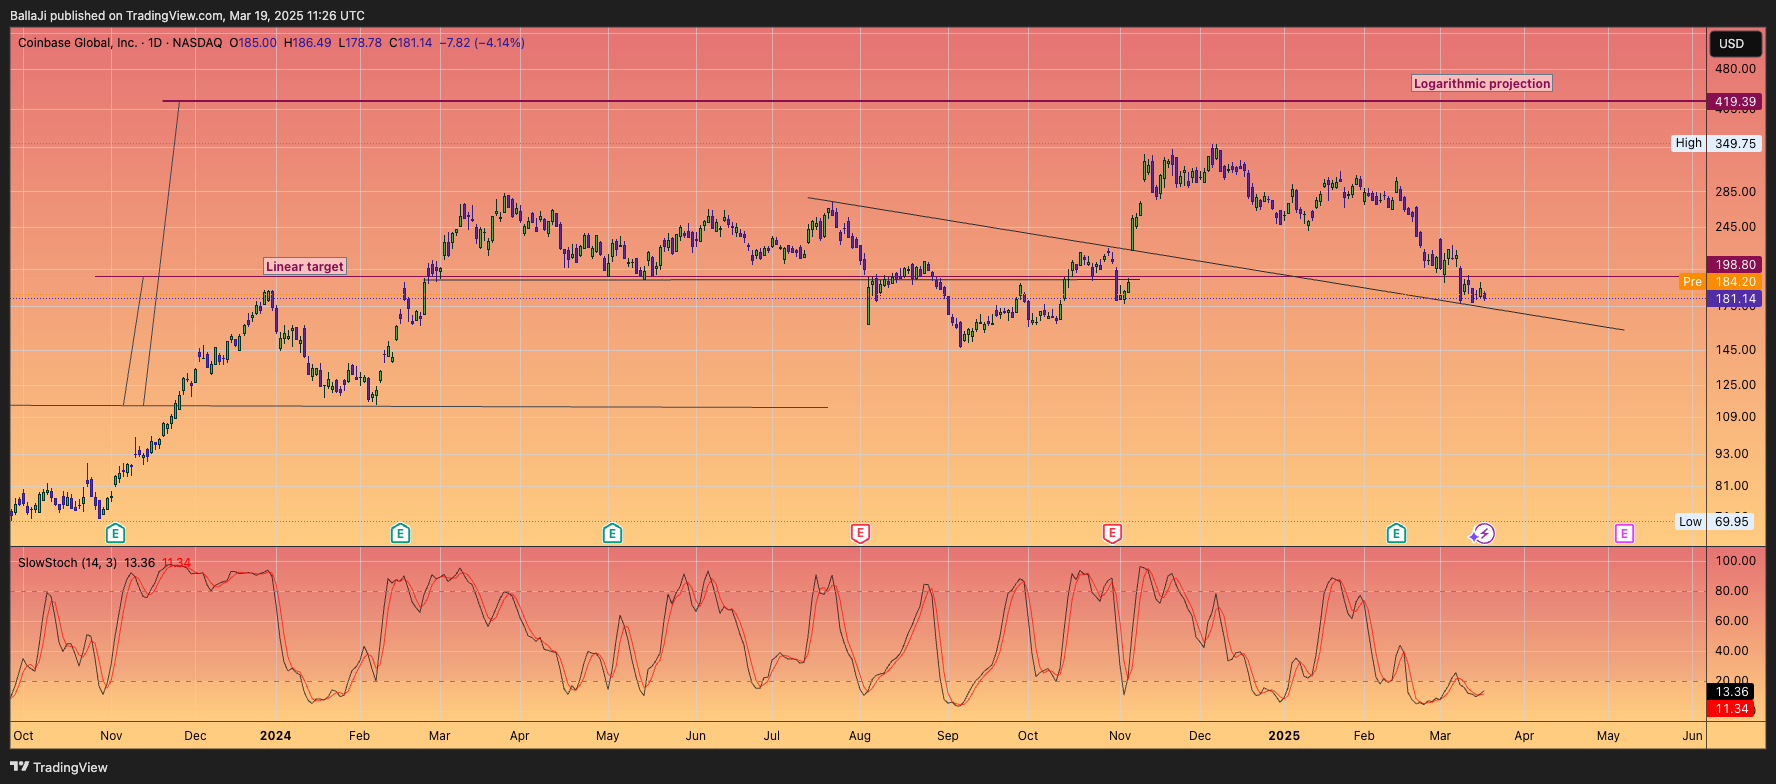This screenshot has width=1776, height=784.
Task: Select the Logarithmic projection label
Action: [x=1482, y=84]
